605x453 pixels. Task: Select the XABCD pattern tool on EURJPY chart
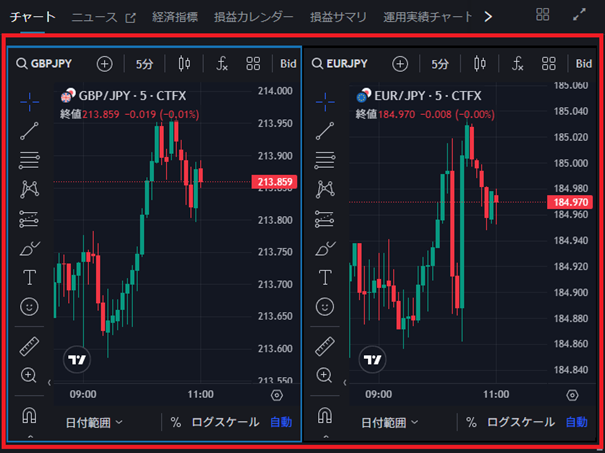[x=325, y=189]
